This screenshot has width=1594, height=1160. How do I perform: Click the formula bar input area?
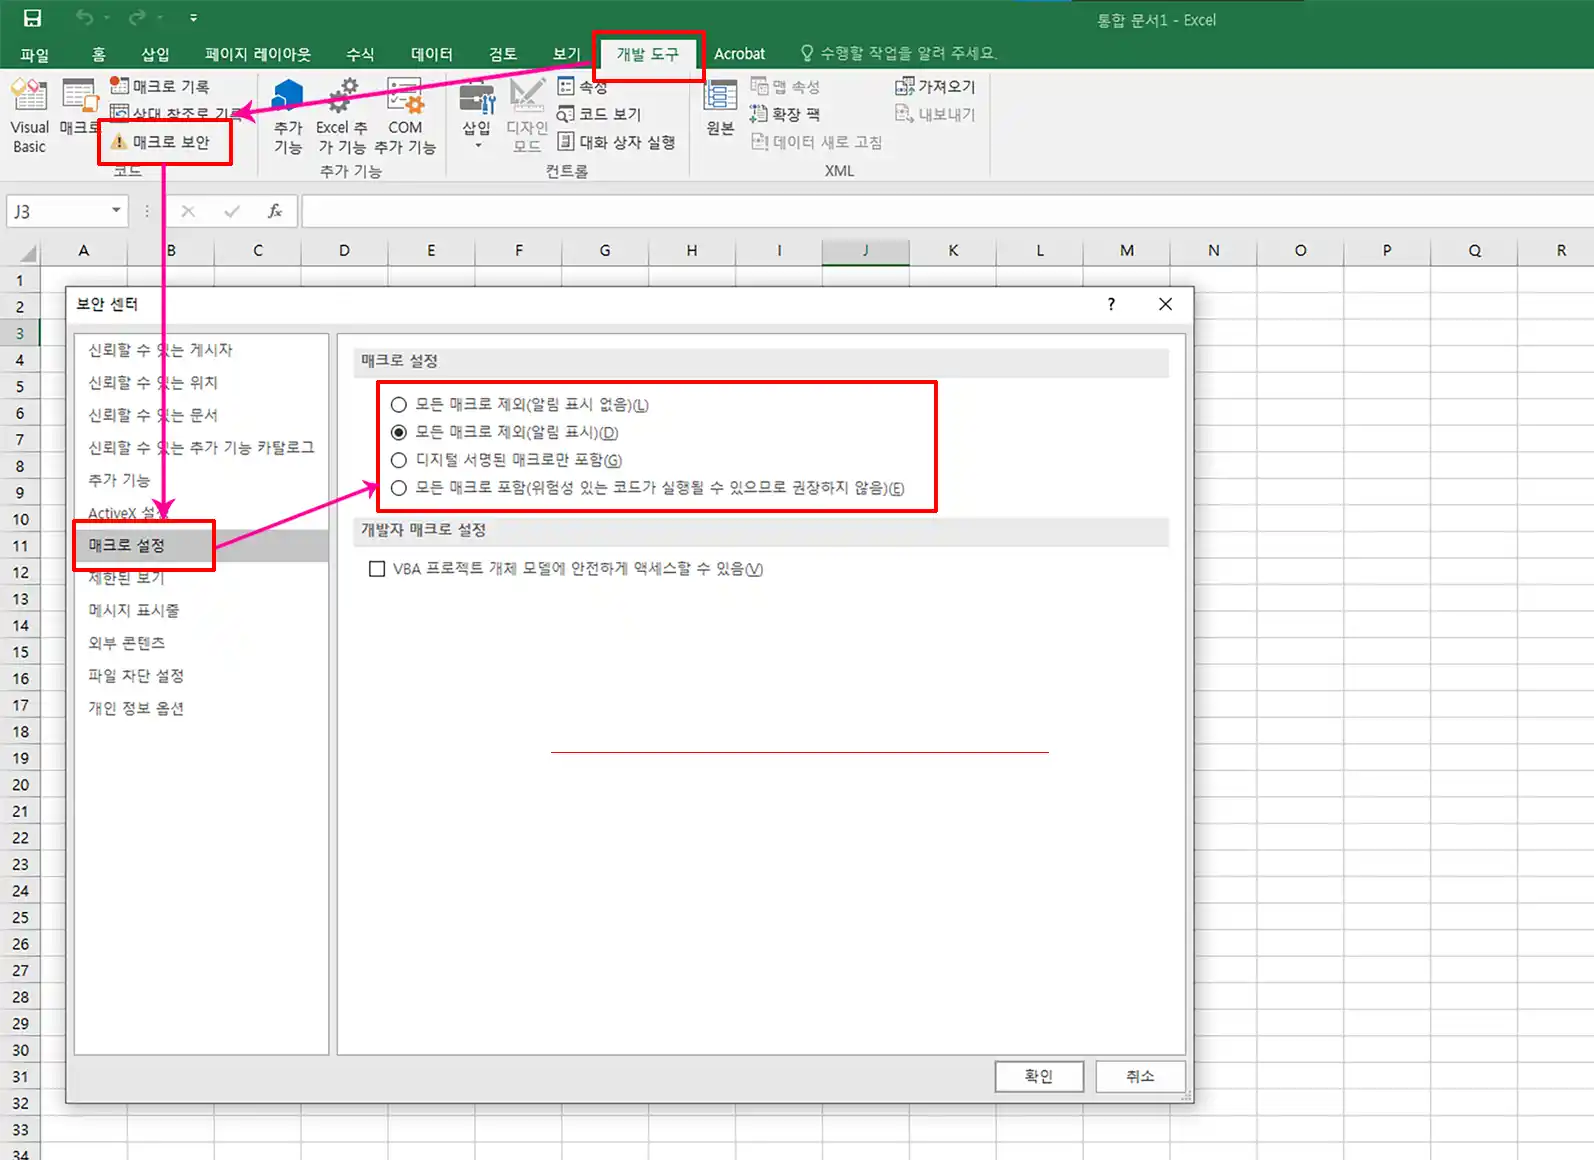point(946,211)
